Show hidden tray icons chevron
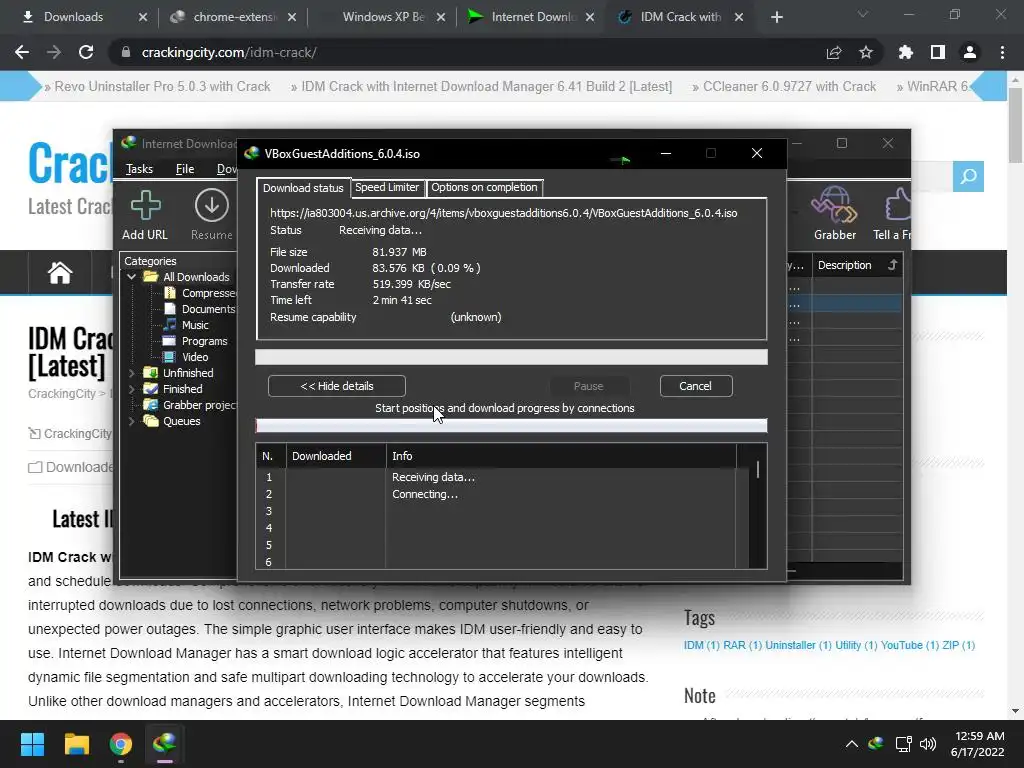 (x=852, y=744)
